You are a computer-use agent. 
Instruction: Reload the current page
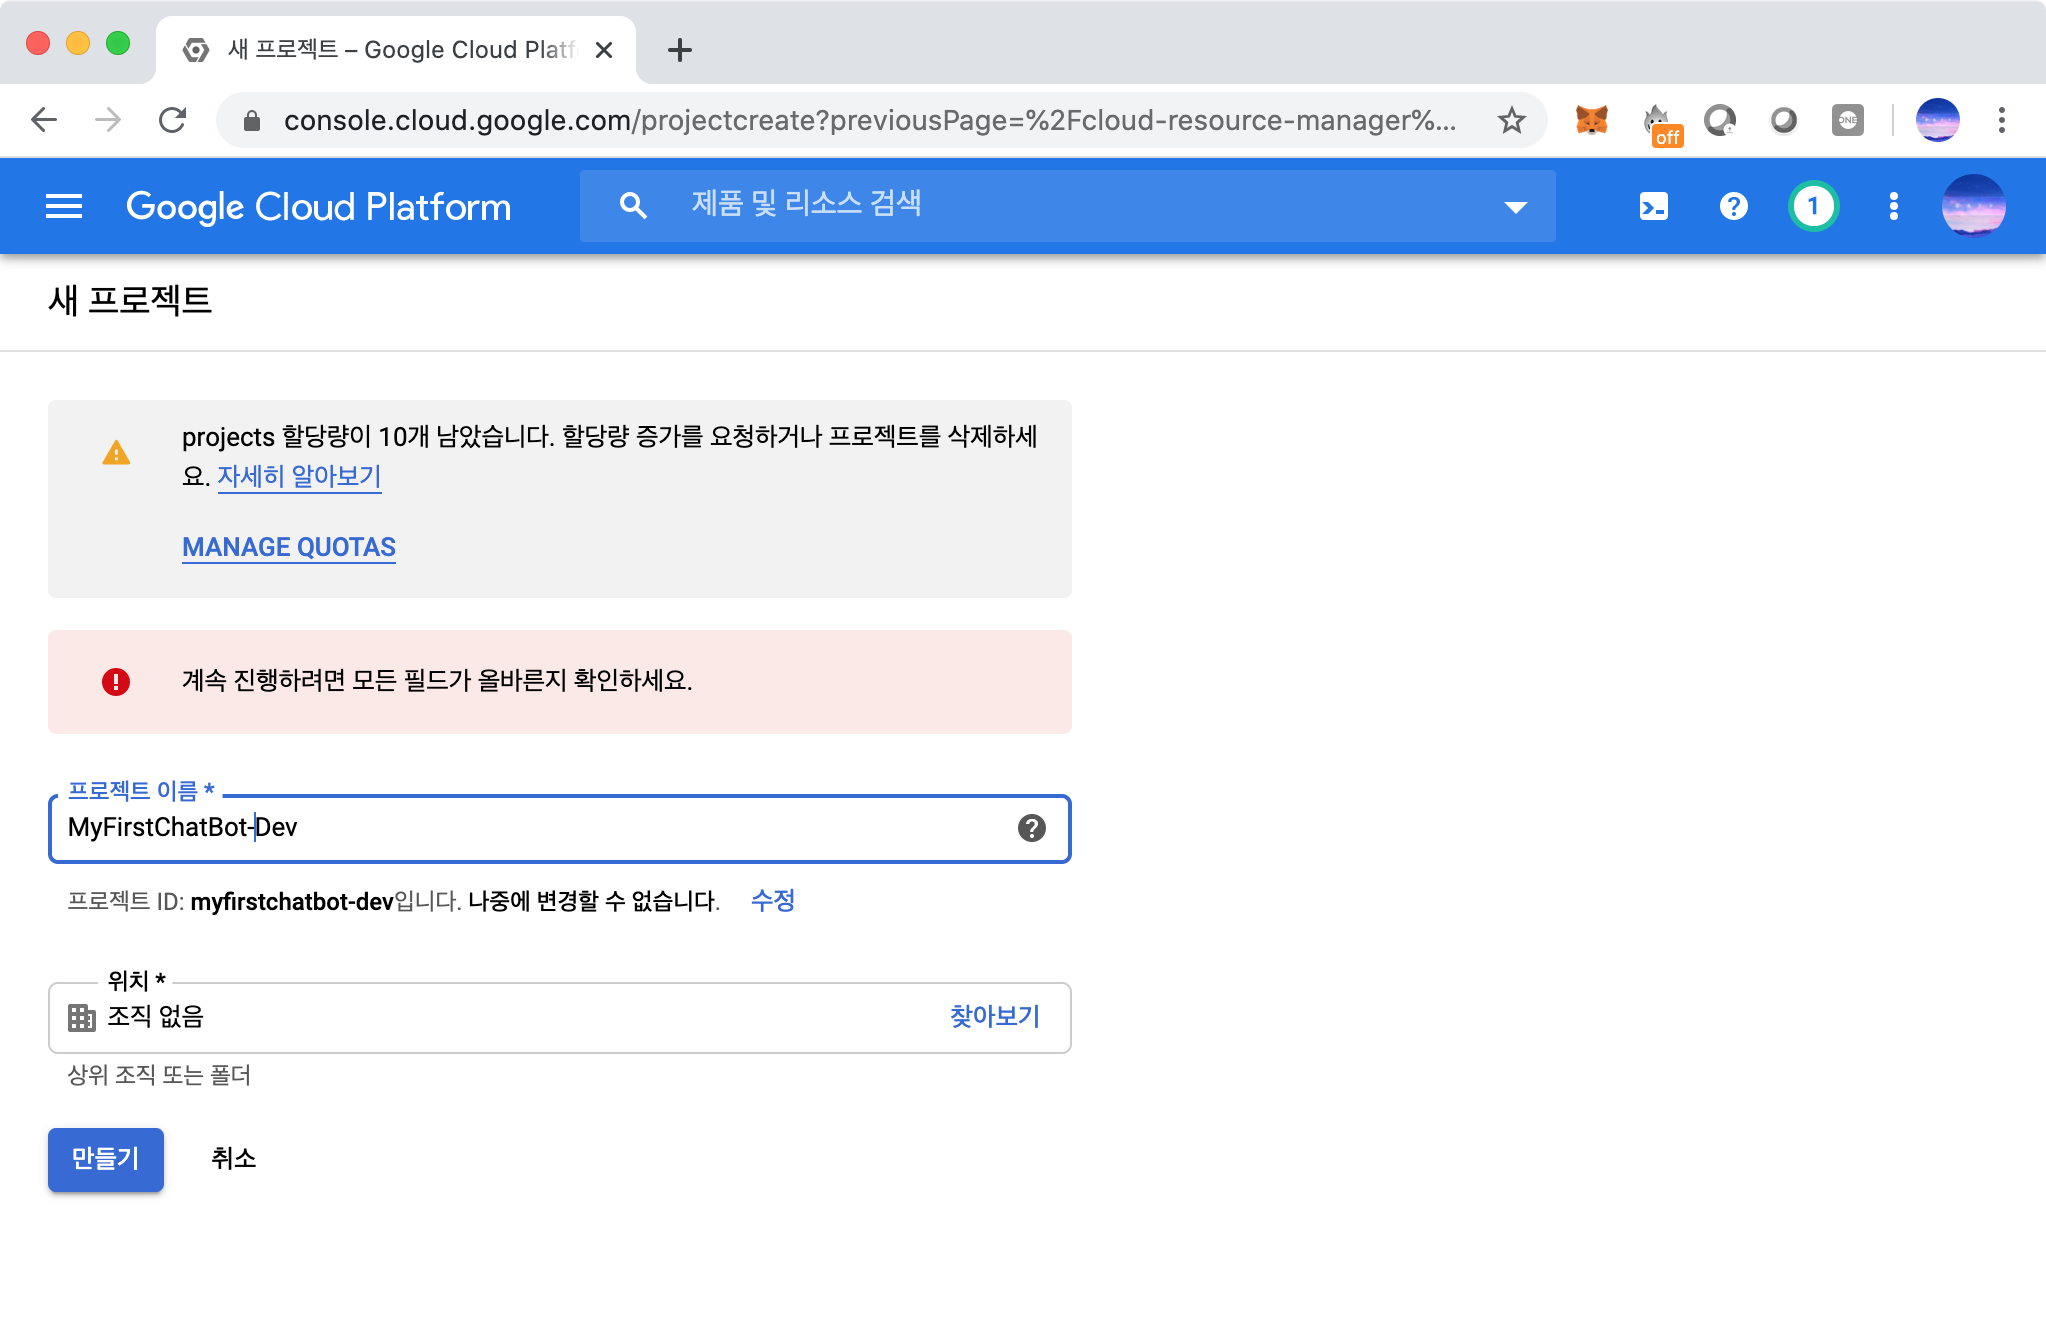coord(173,121)
